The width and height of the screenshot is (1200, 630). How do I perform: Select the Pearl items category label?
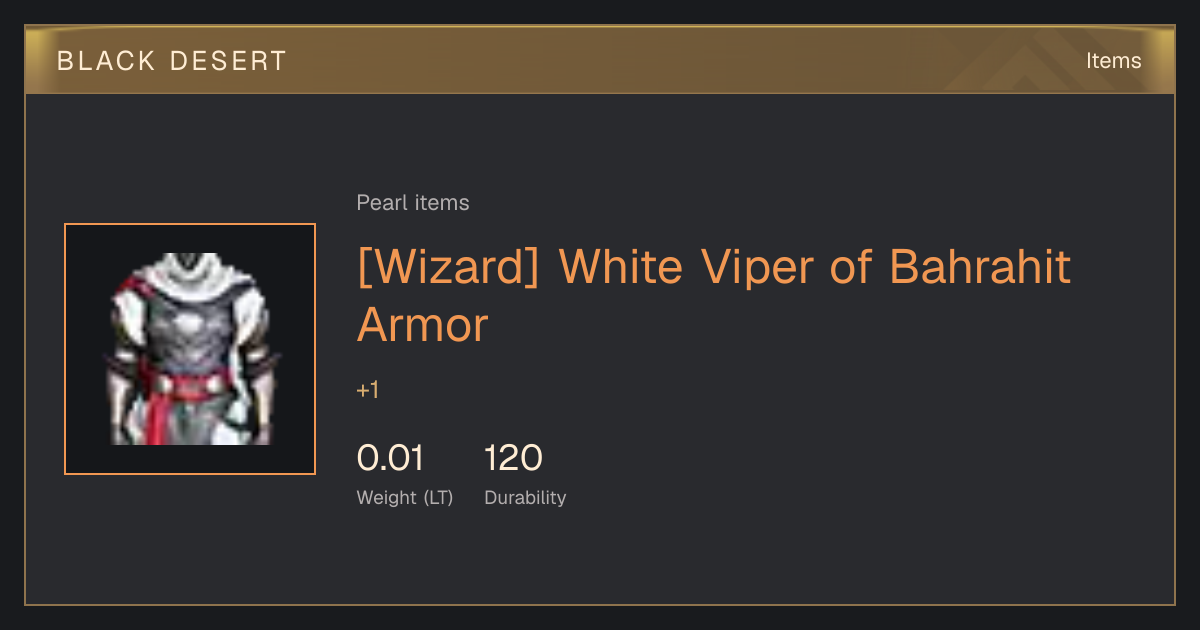tap(413, 203)
